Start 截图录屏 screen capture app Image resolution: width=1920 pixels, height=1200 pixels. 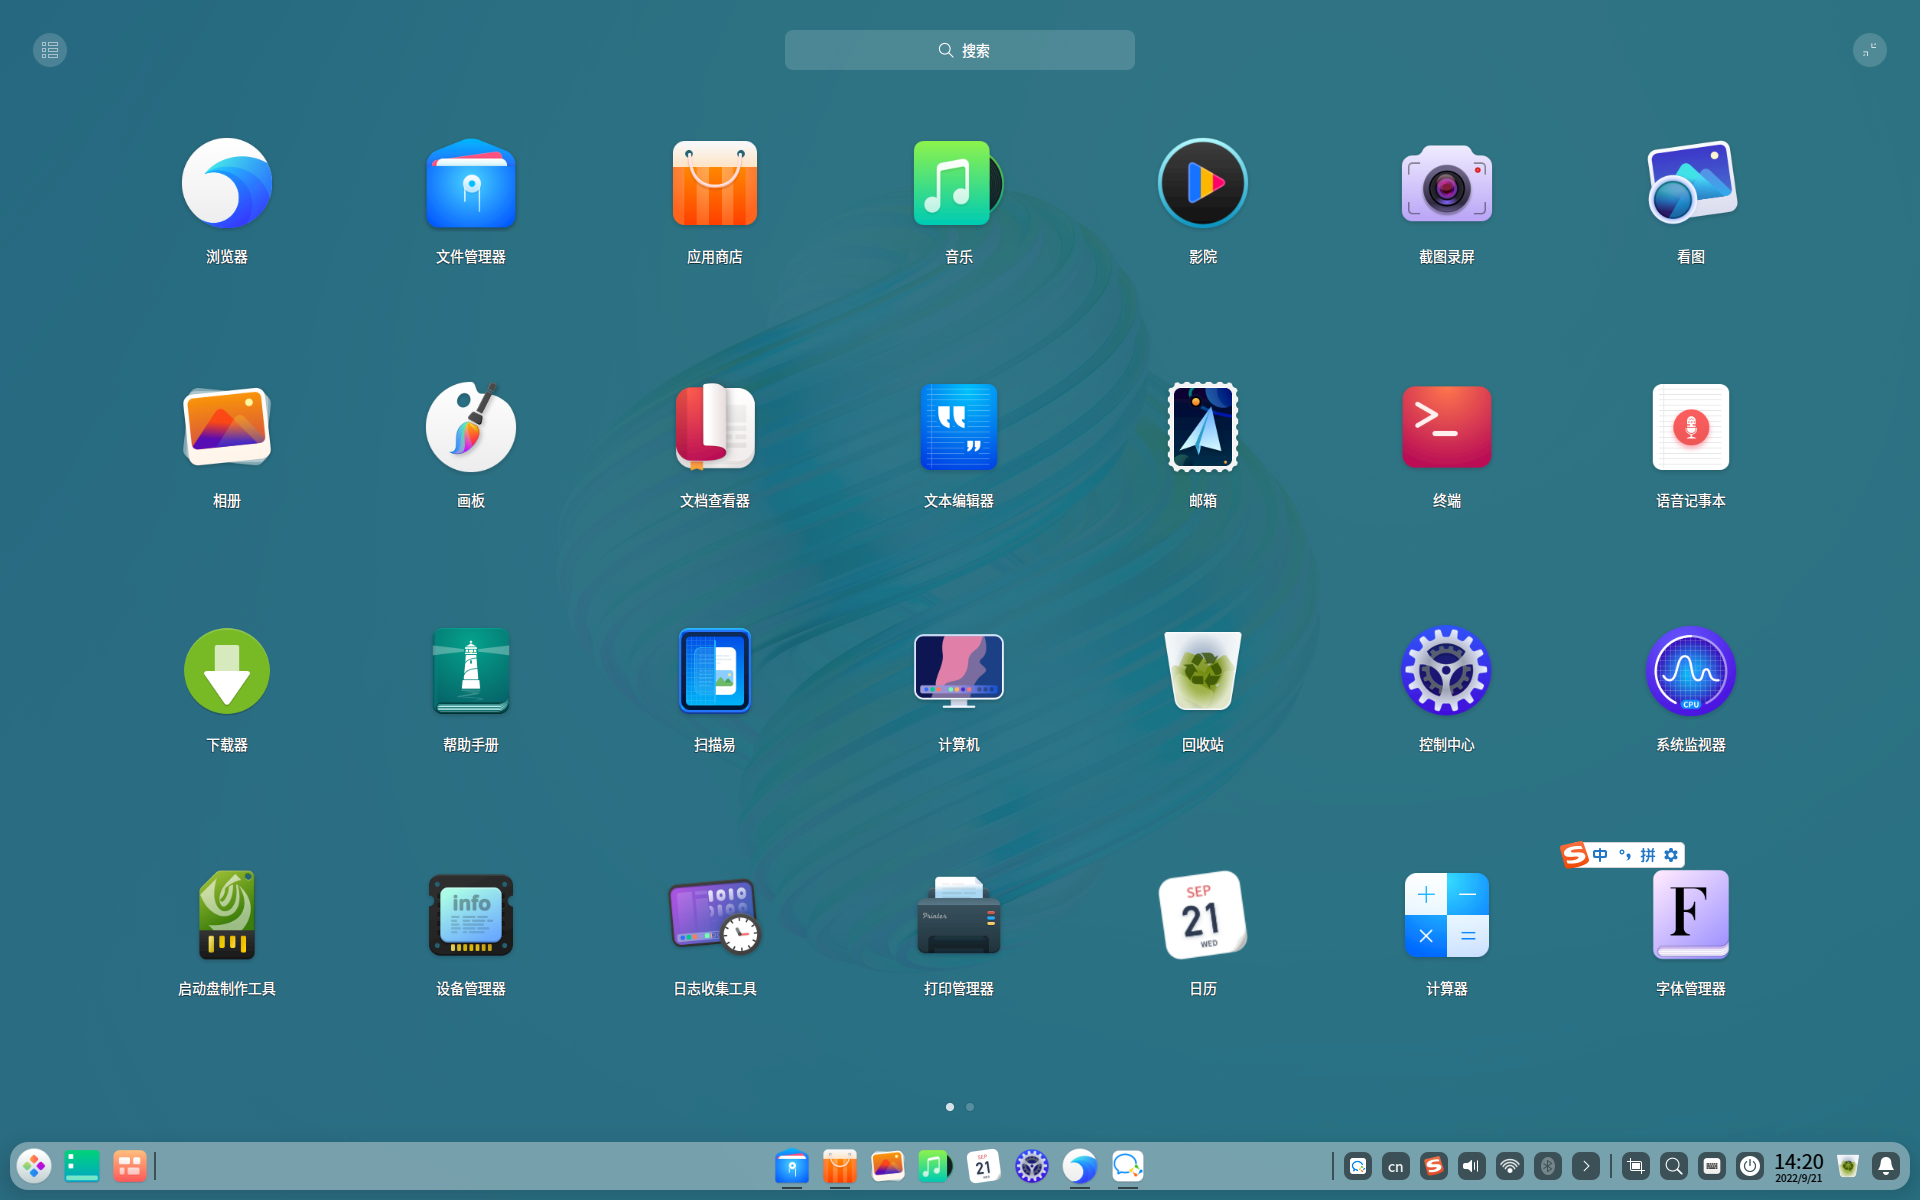point(1447,183)
